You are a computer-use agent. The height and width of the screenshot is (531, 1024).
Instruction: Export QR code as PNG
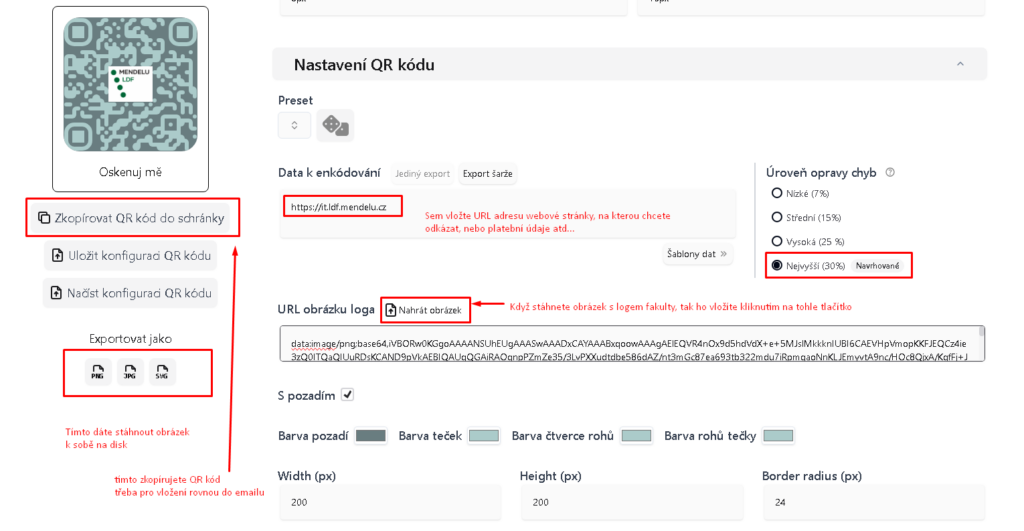(x=97, y=372)
